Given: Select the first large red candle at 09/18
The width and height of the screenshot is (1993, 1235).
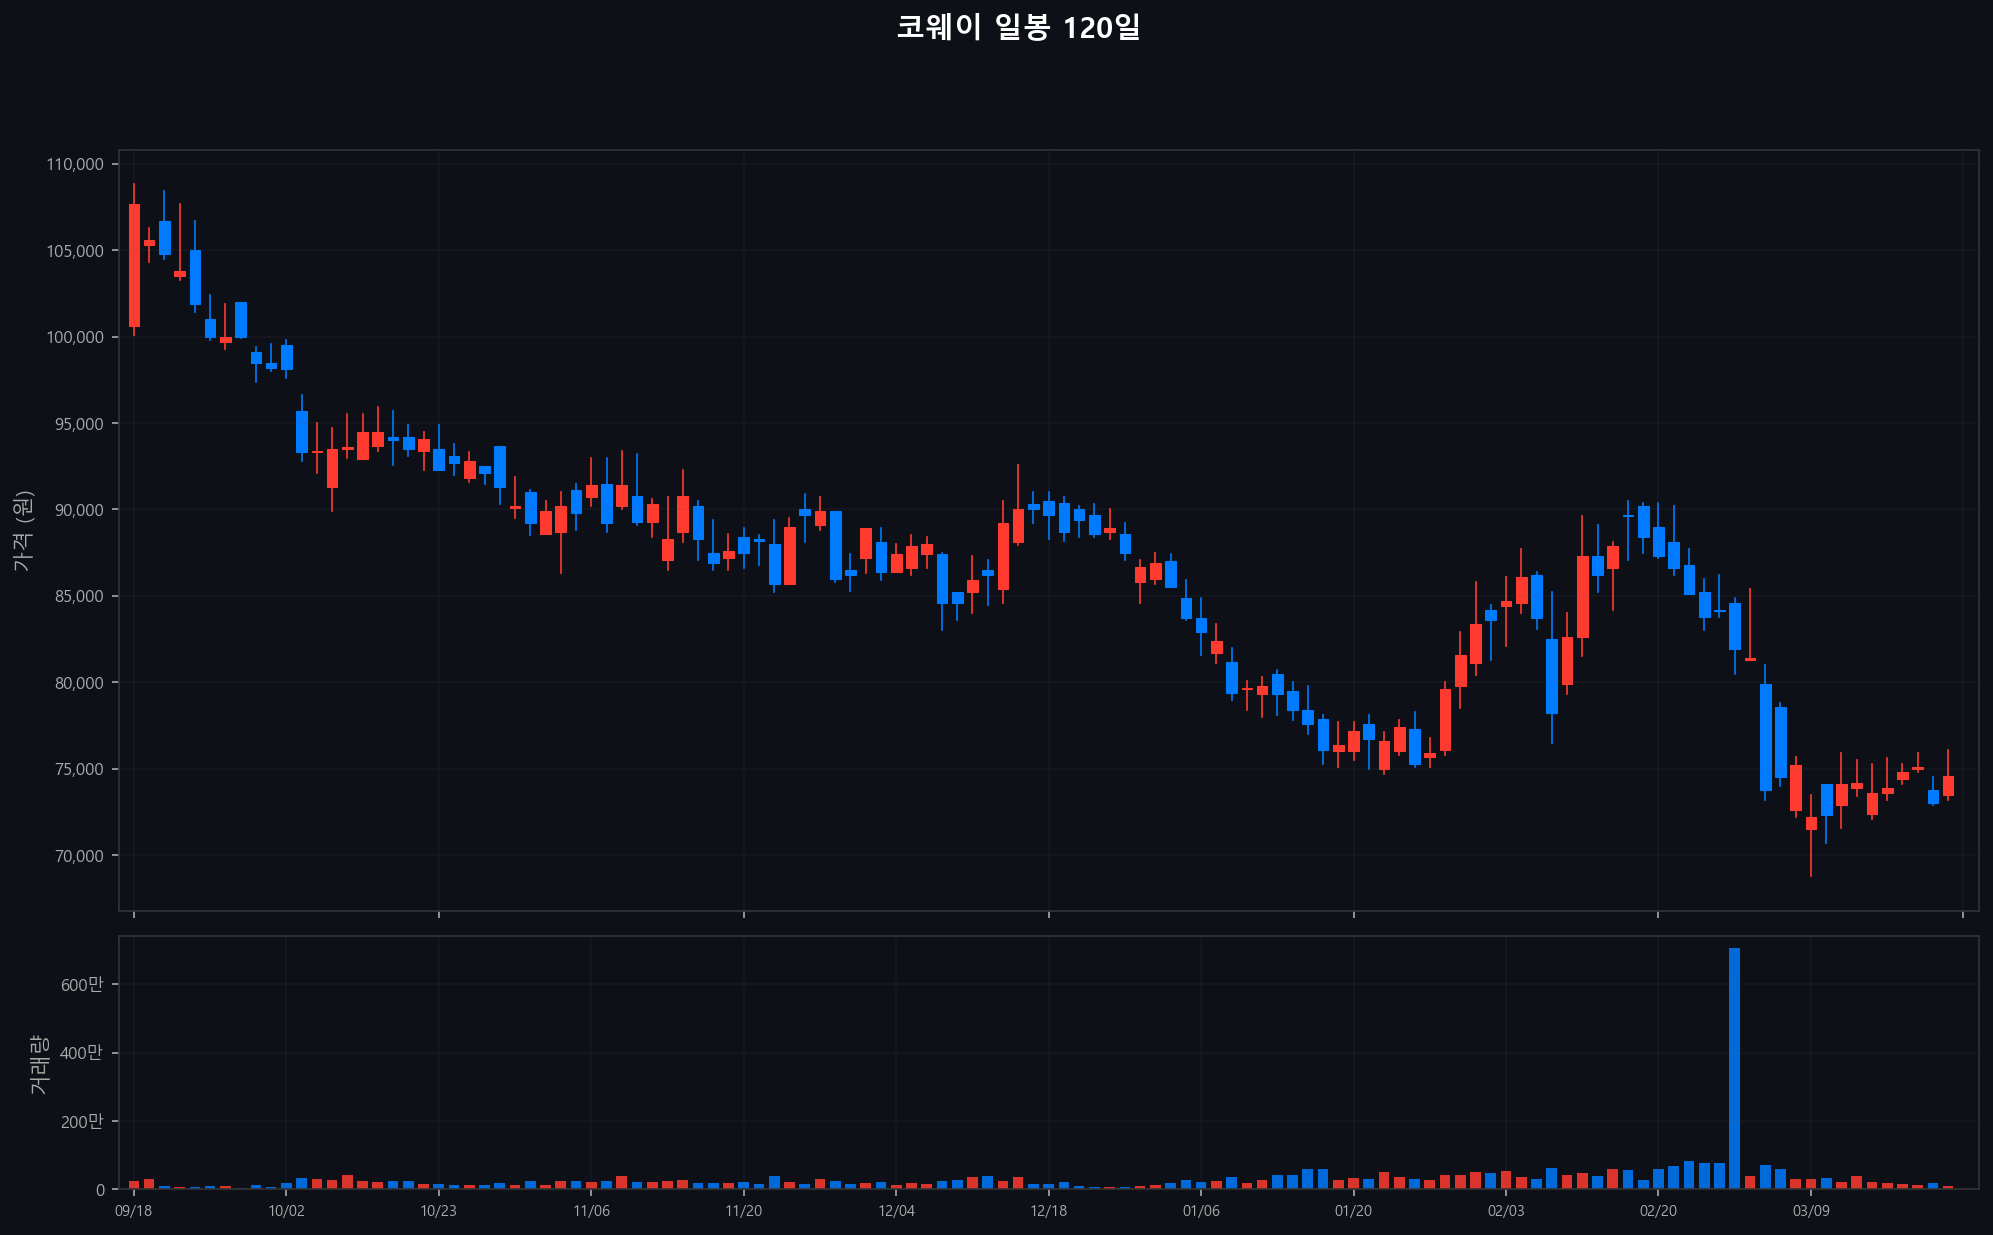Looking at the screenshot, I should click(x=134, y=265).
